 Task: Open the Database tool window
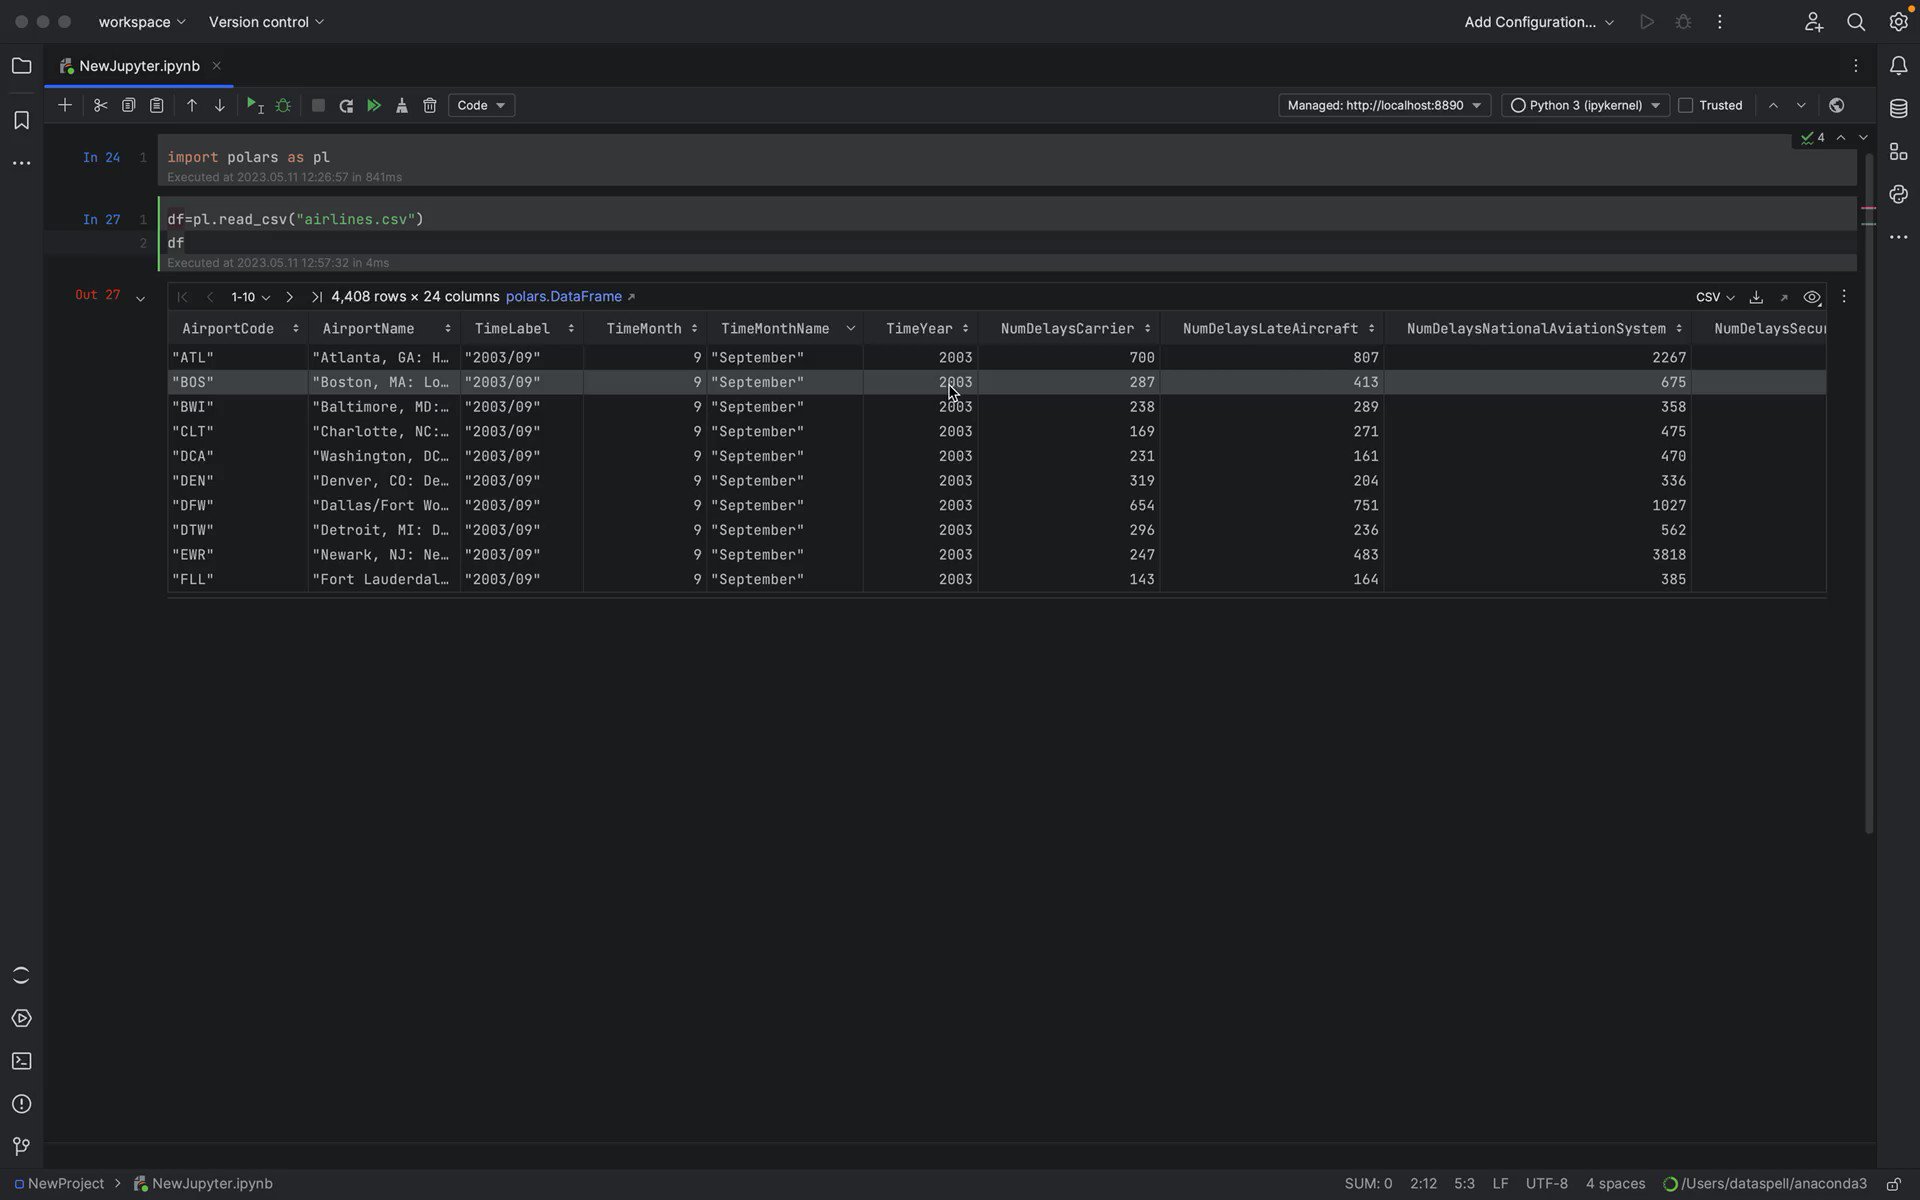coord(1899,108)
